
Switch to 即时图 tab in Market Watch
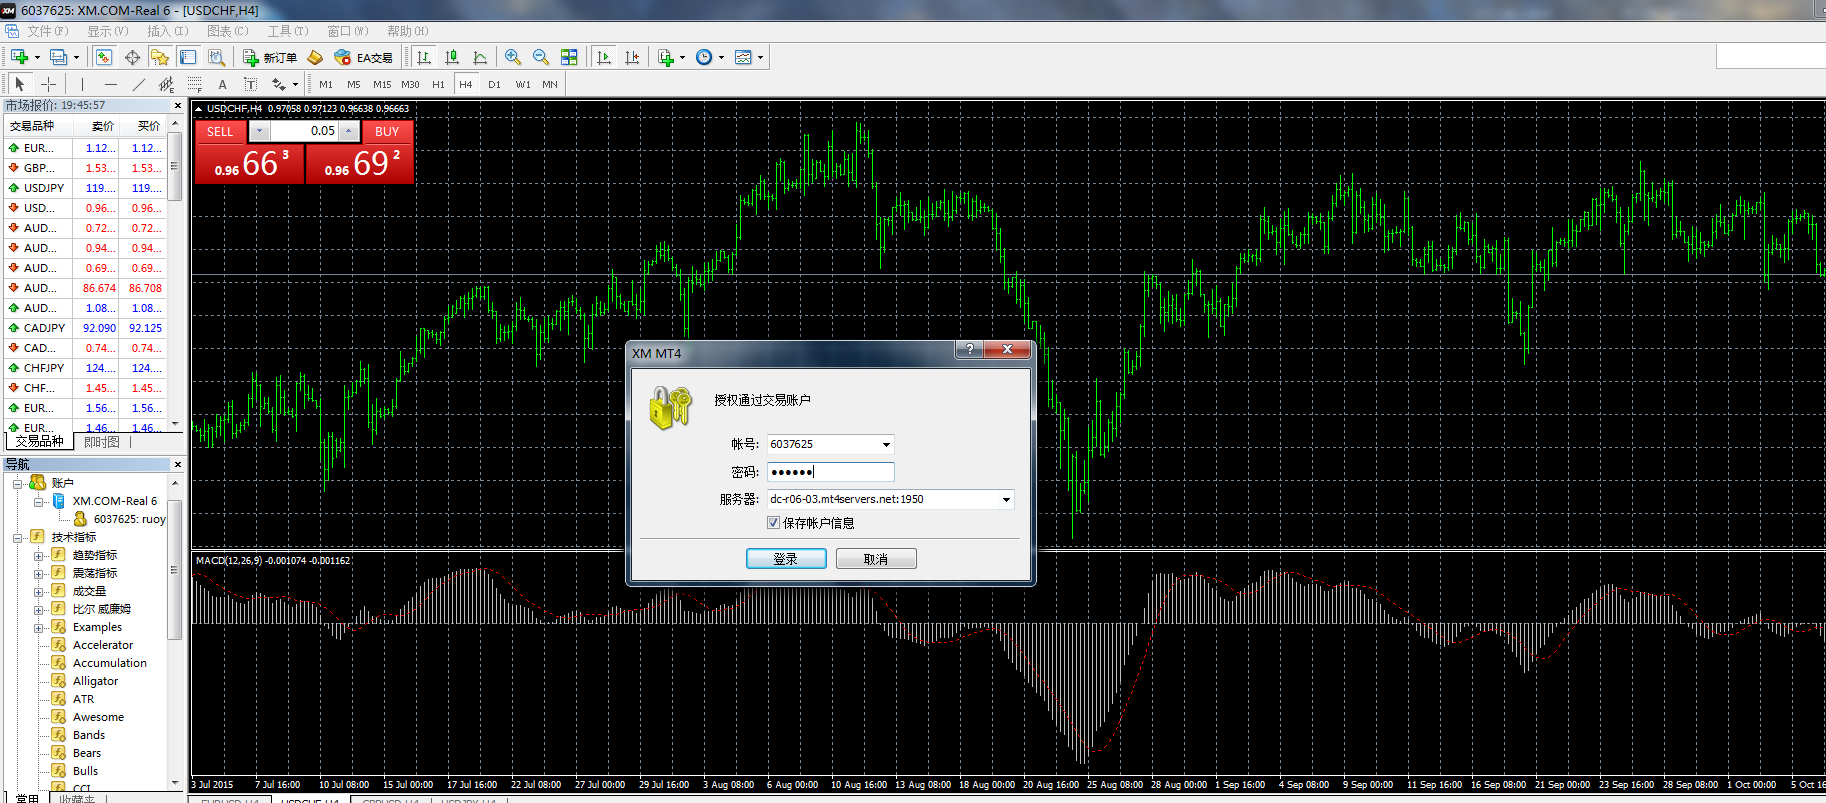pos(101,442)
